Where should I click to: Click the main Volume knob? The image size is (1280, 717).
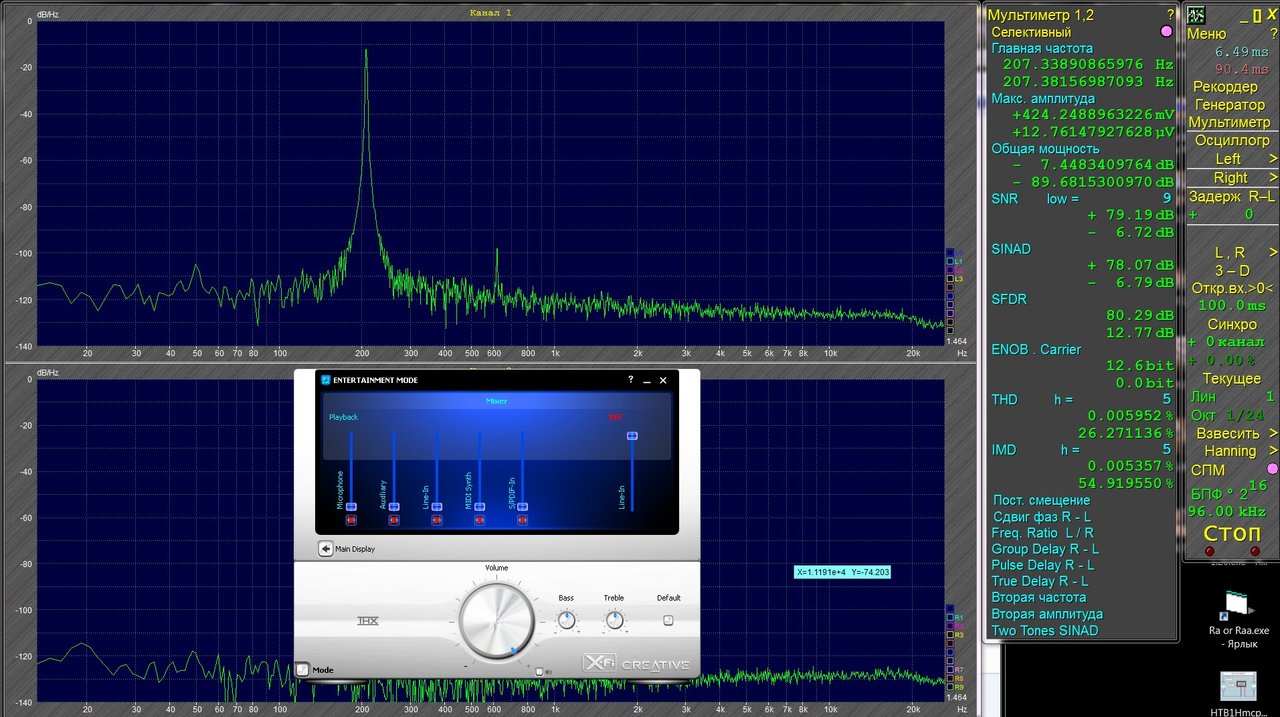click(x=496, y=621)
